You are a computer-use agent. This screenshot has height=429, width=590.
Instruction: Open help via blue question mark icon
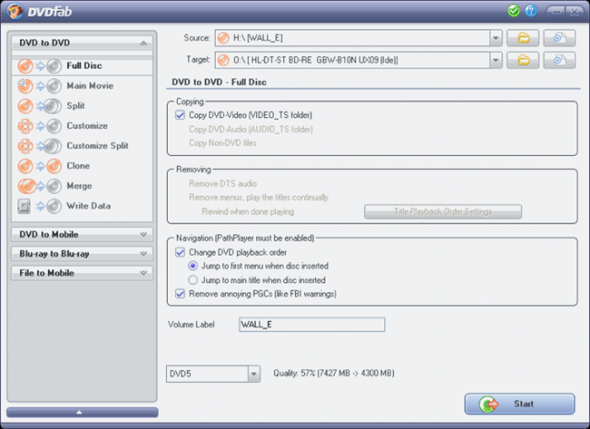pos(531,11)
